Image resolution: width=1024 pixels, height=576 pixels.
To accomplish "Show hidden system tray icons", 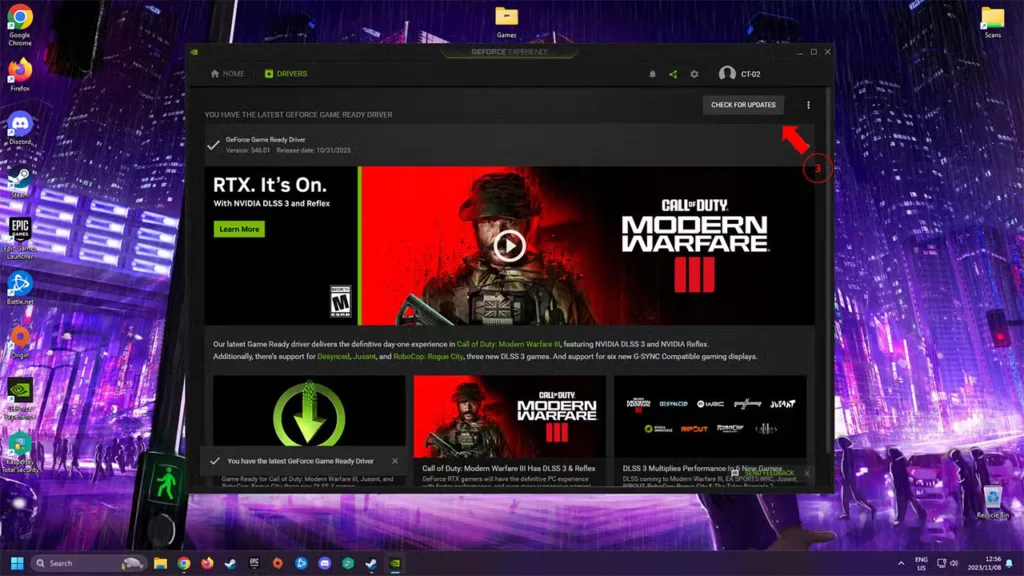I will 901,563.
